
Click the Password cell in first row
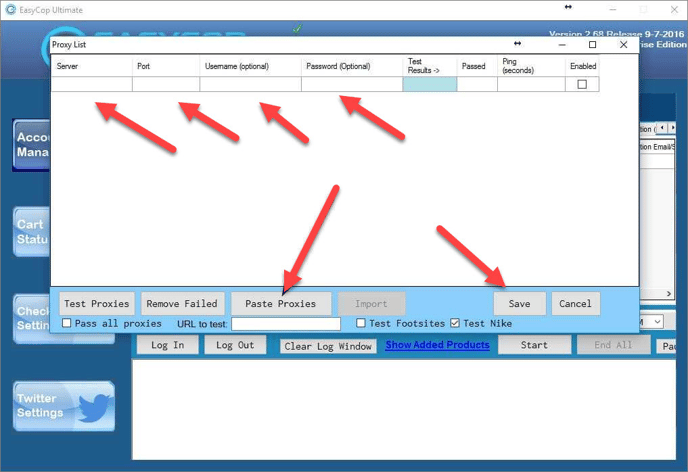point(352,84)
